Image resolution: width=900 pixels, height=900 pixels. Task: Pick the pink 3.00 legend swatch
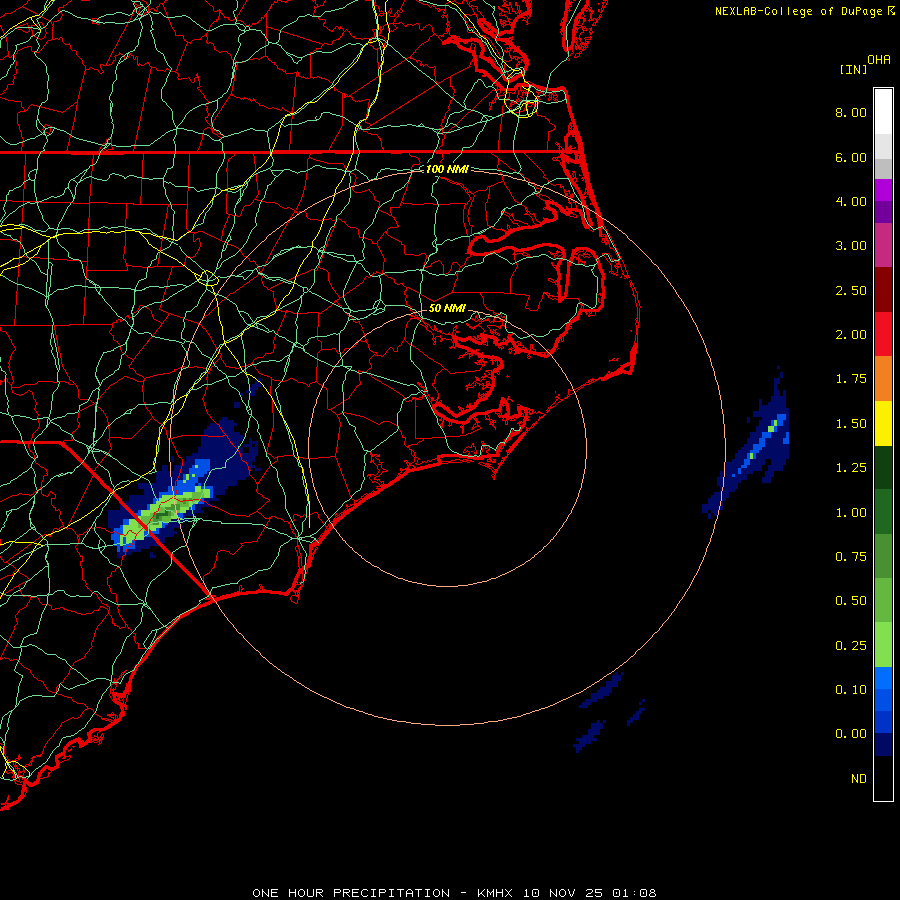click(x=883, y=245)
